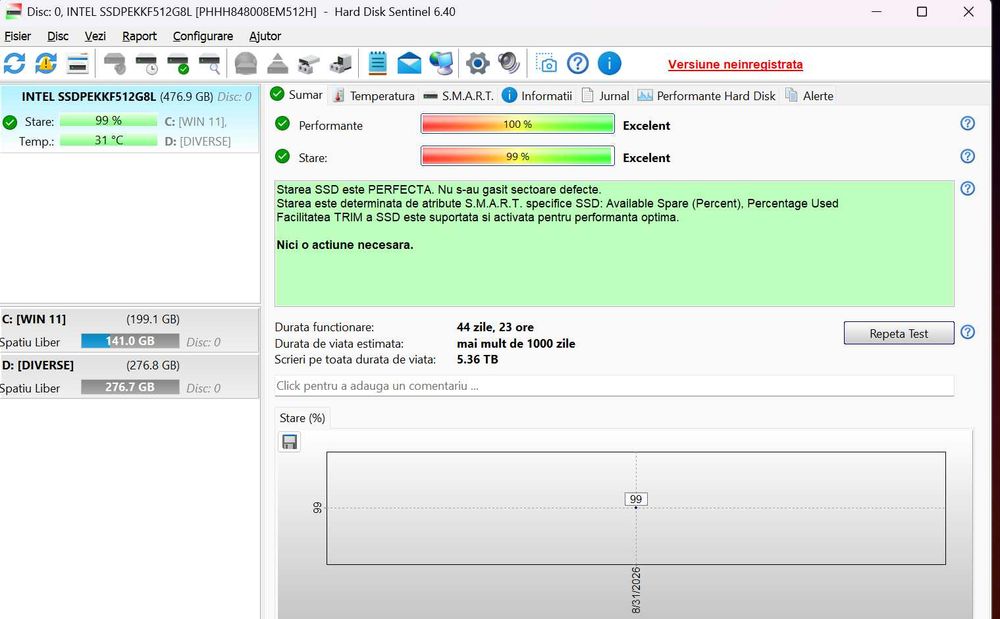Screen dimensions: 1000x619
Task: Open the Ajutor menu
Action: (265, 36)
